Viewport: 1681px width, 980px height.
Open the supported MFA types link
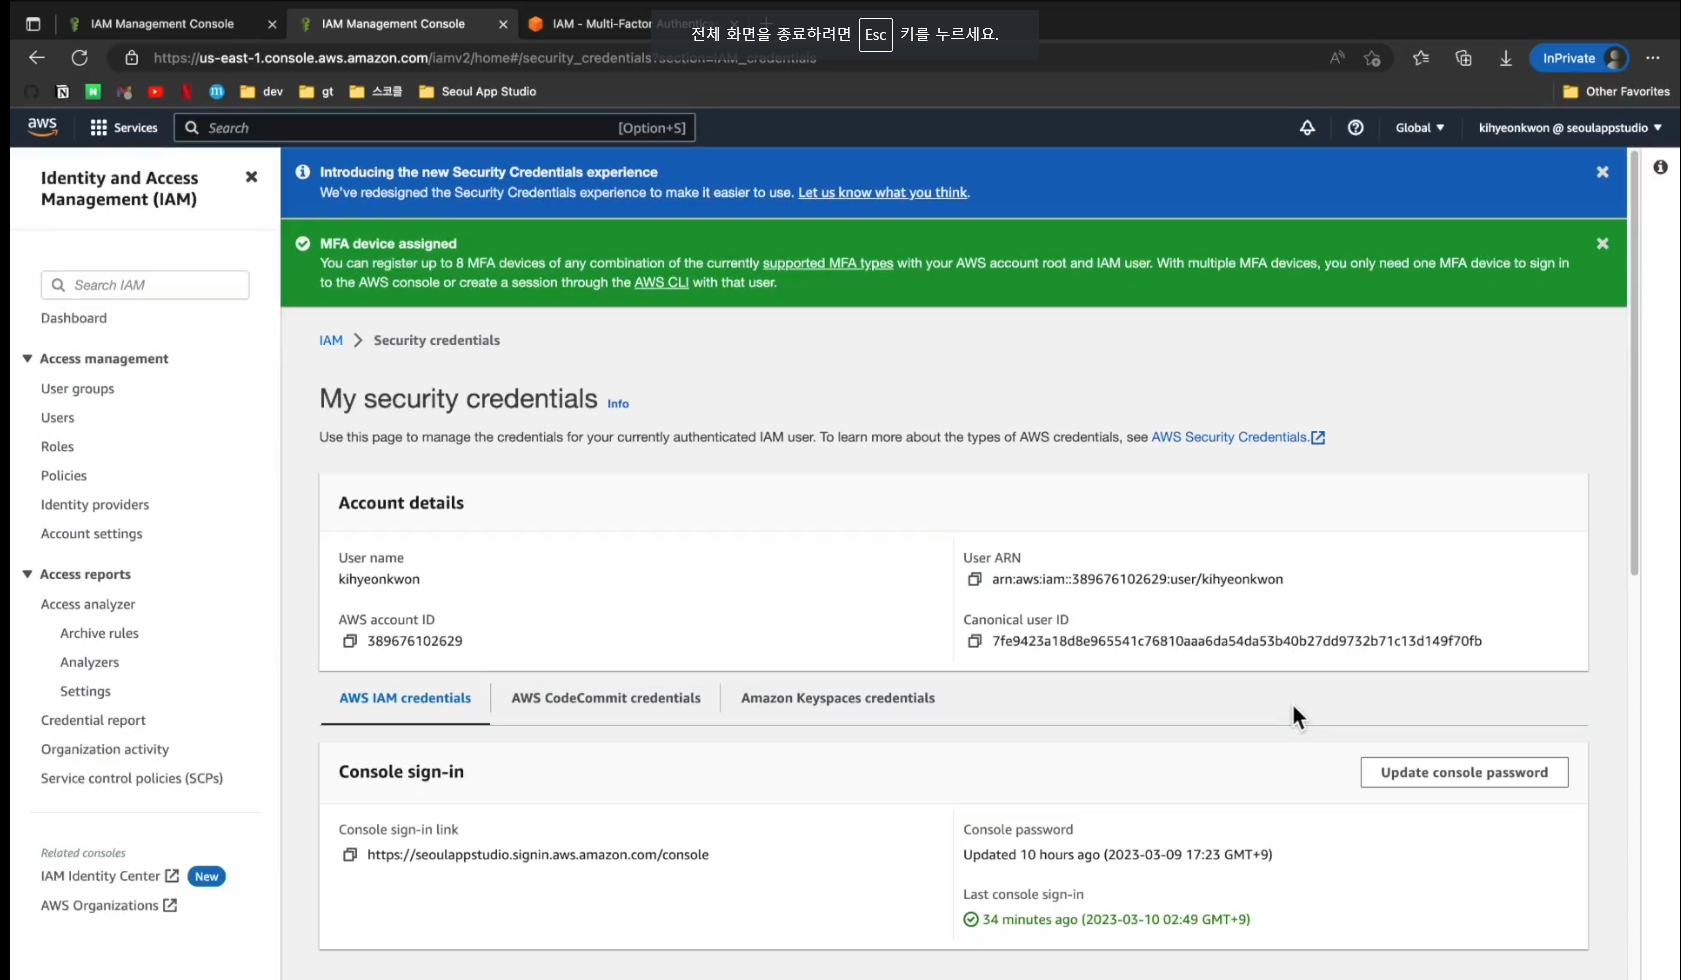click(x=828, y=263)
